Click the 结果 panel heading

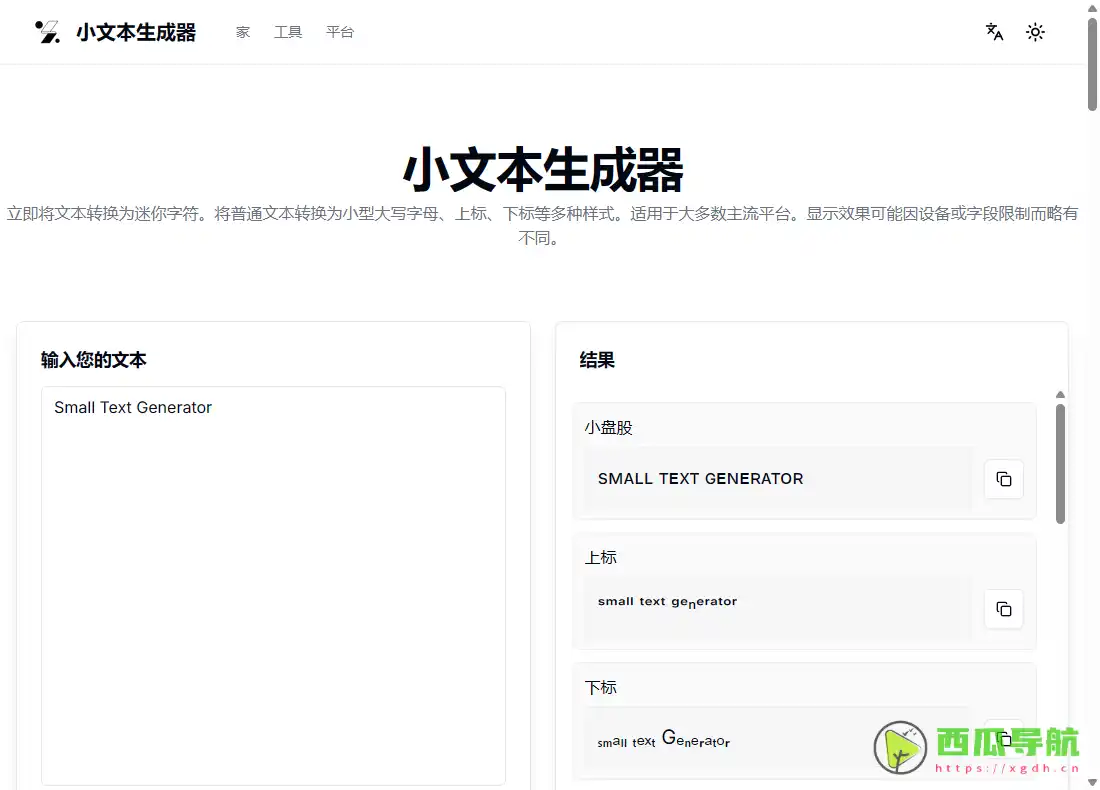(597, 361)
